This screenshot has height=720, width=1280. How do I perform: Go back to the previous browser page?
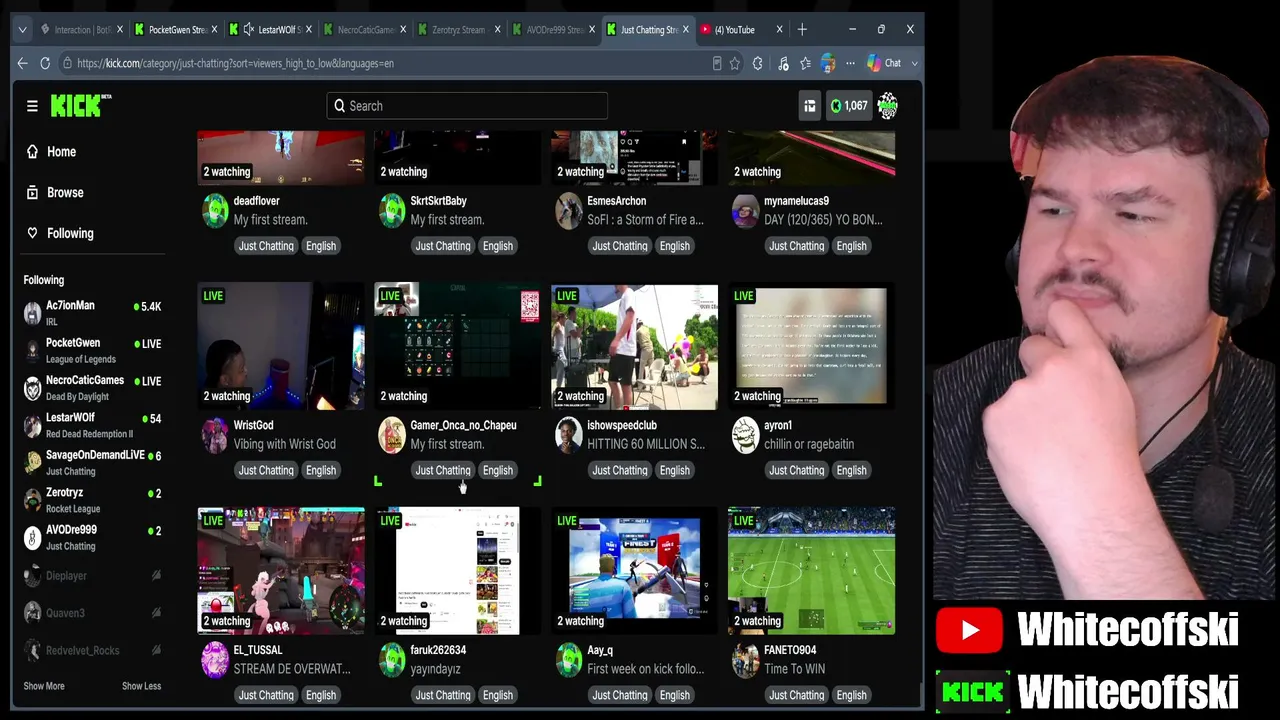point(22,63)
